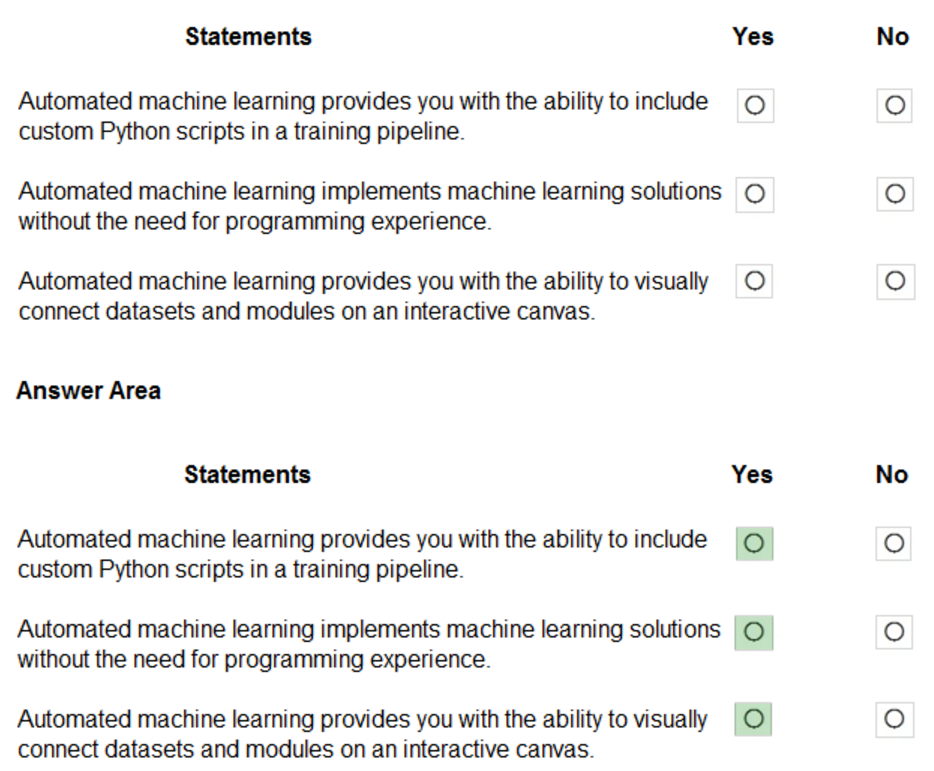Click highlighted Yes for Python scripts in Answer Area

pos(754,543)
